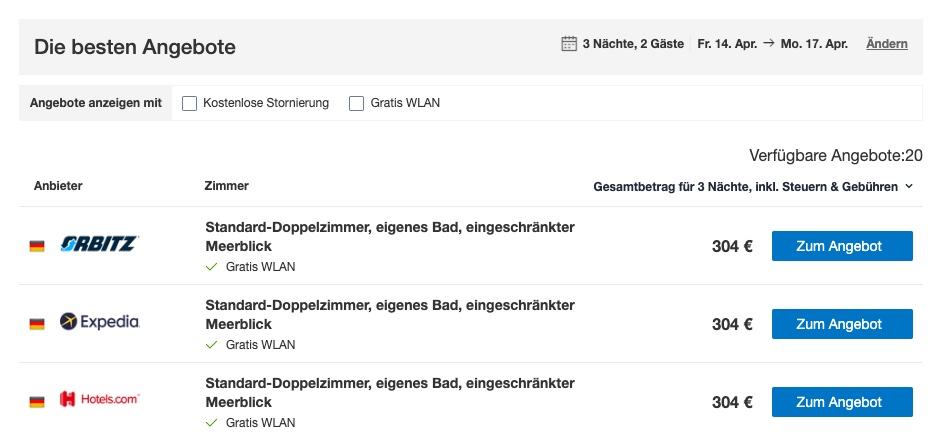This screenshot has height=437, width=929.
Task: Click the Orbitz provider logo
Action: [x=100, y=244]
